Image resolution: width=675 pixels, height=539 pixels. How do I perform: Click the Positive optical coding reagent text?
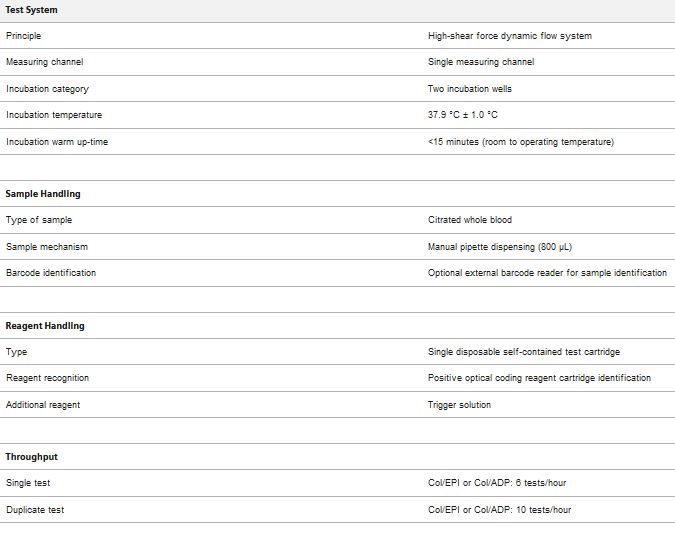click(x=539, y=378)
